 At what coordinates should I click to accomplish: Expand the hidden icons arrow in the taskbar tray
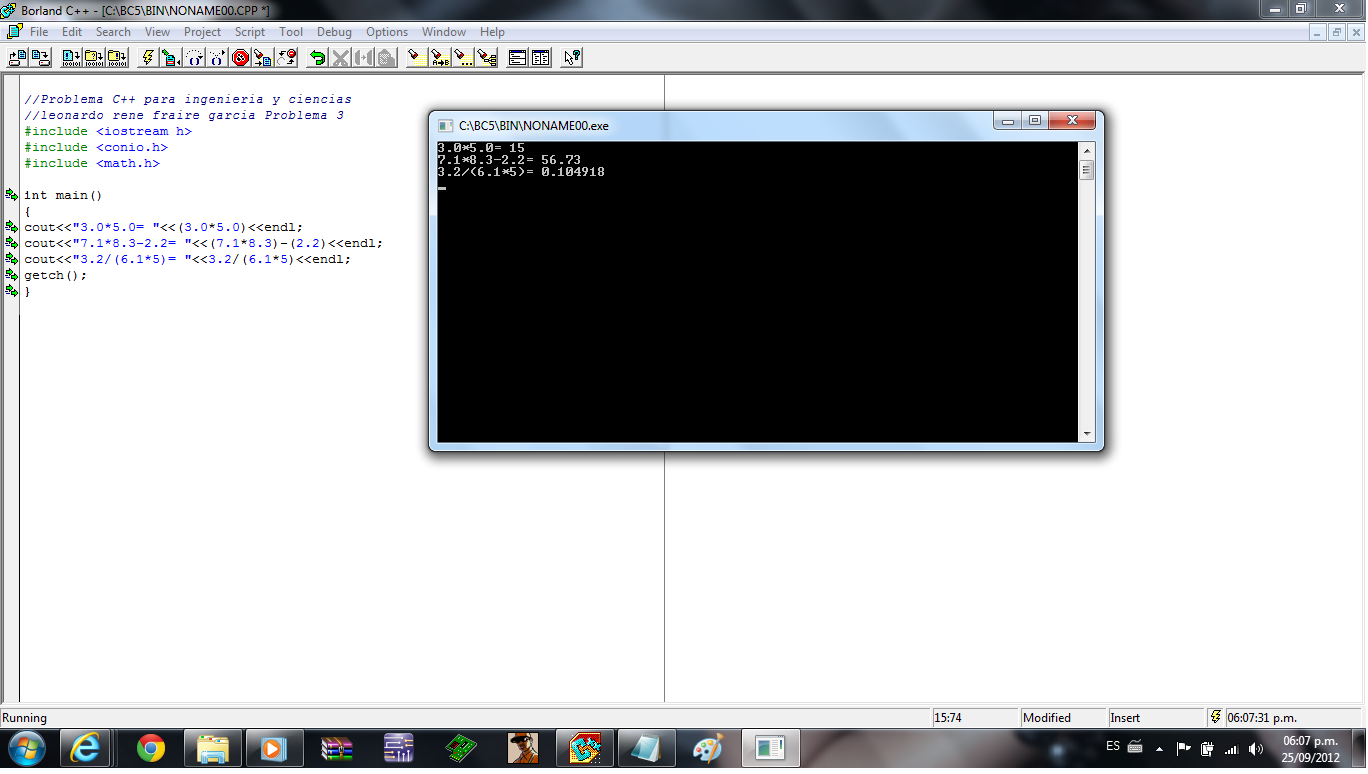coord(1160,748)
